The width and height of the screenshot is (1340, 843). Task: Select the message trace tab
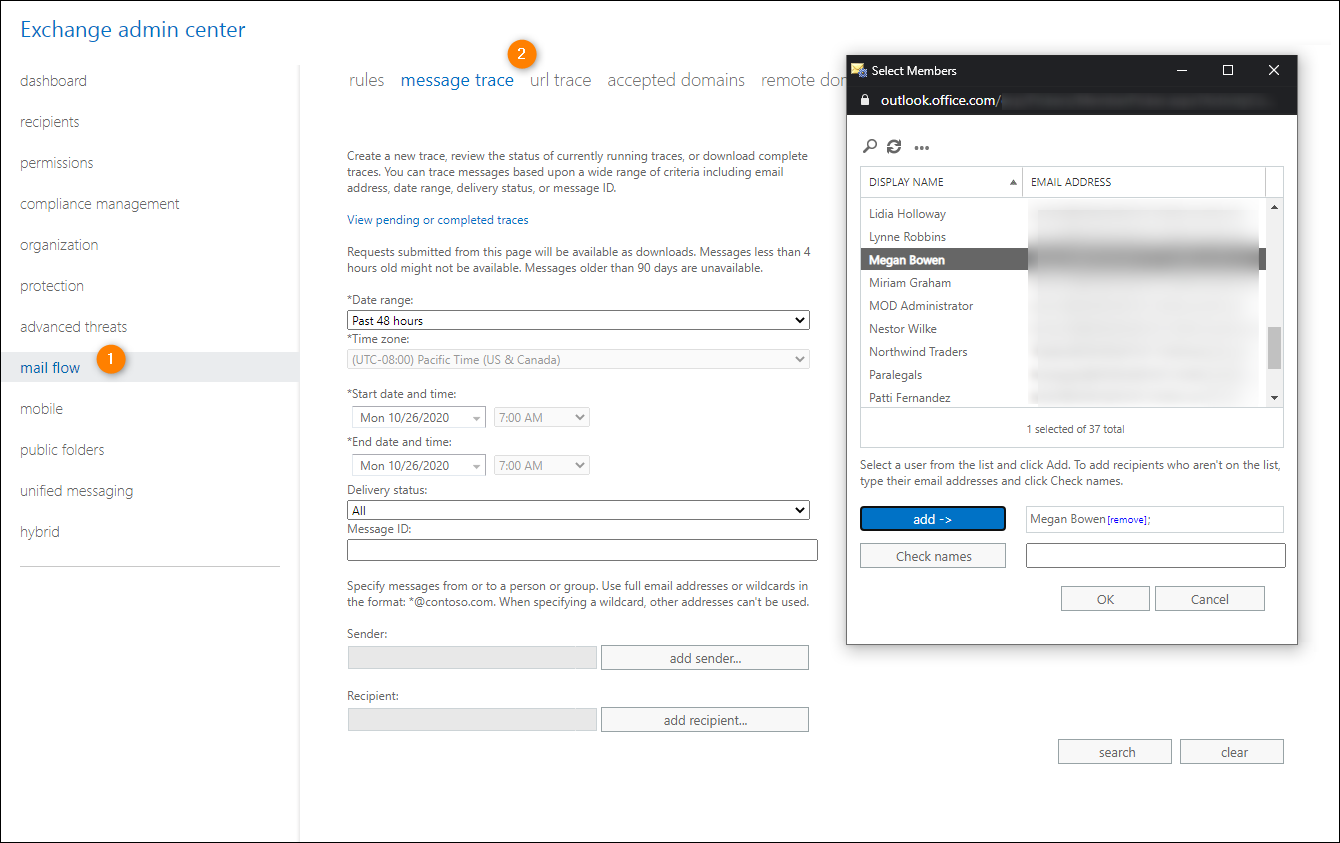pyautogui.click(x=457, y=80)
